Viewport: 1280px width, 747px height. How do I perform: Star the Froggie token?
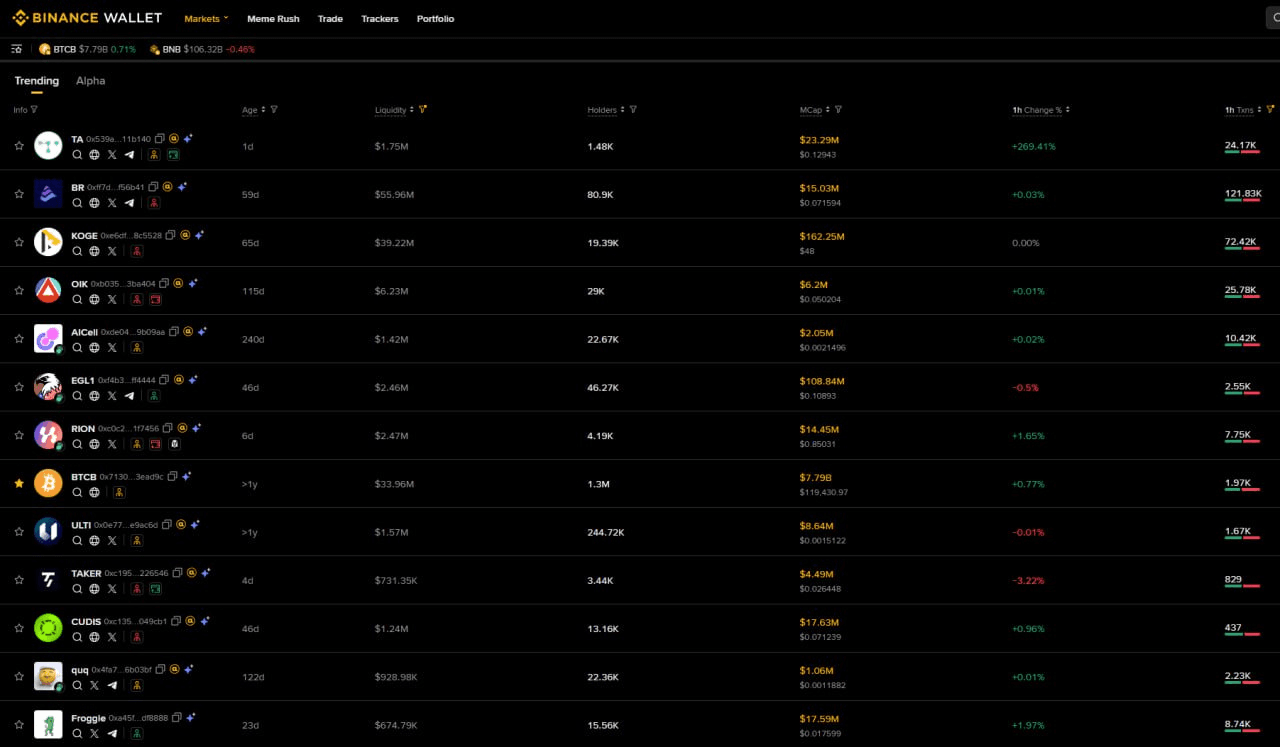pos(19,724)
